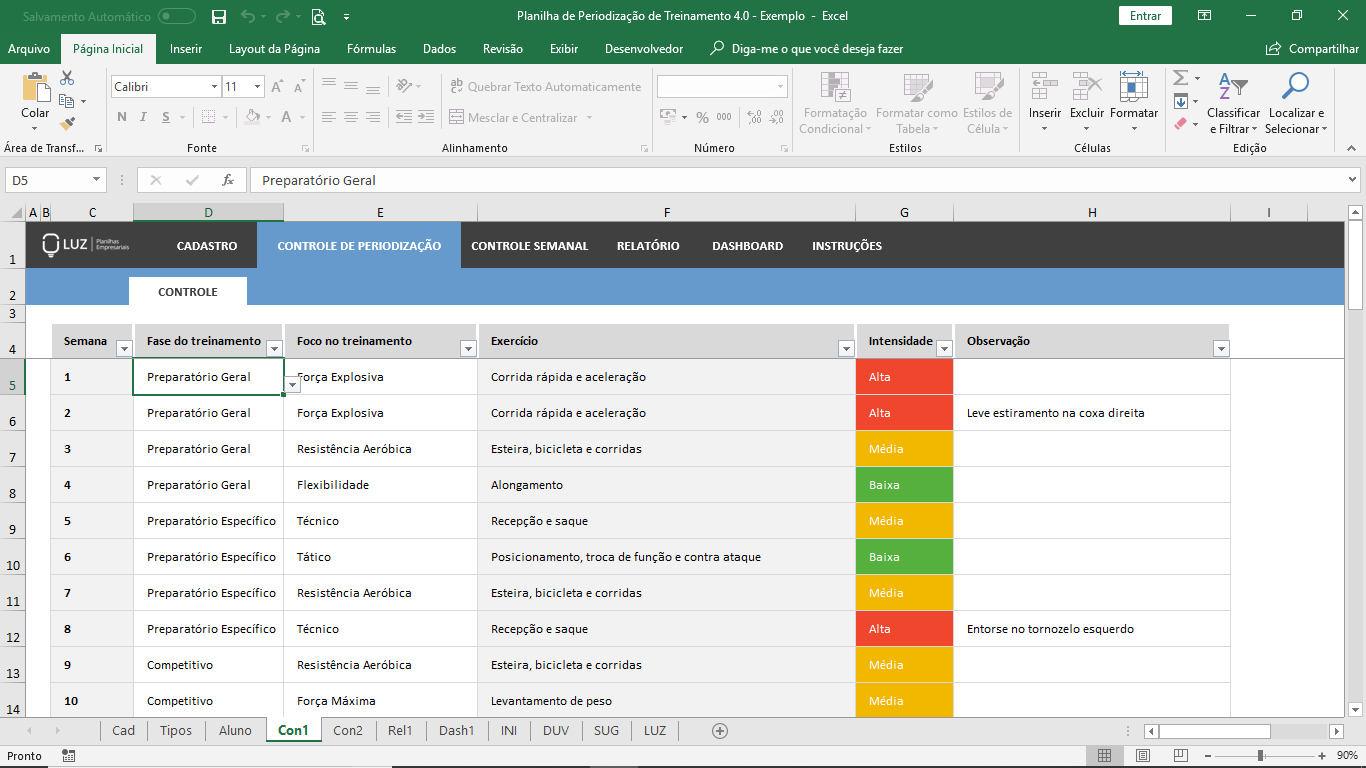Click the new sheet plus icon

[x=719, y=731]
